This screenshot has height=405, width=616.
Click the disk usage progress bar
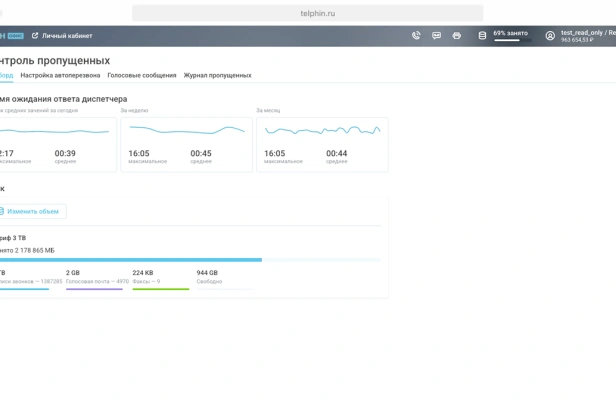(191, 260)
